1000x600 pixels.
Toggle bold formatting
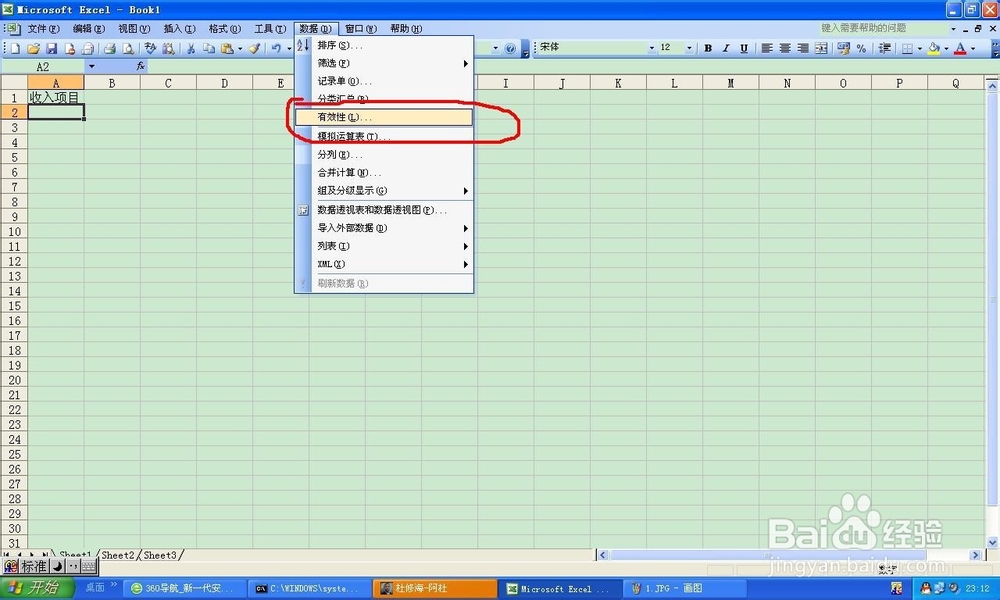pyautogui.click(x=709, y=48)
